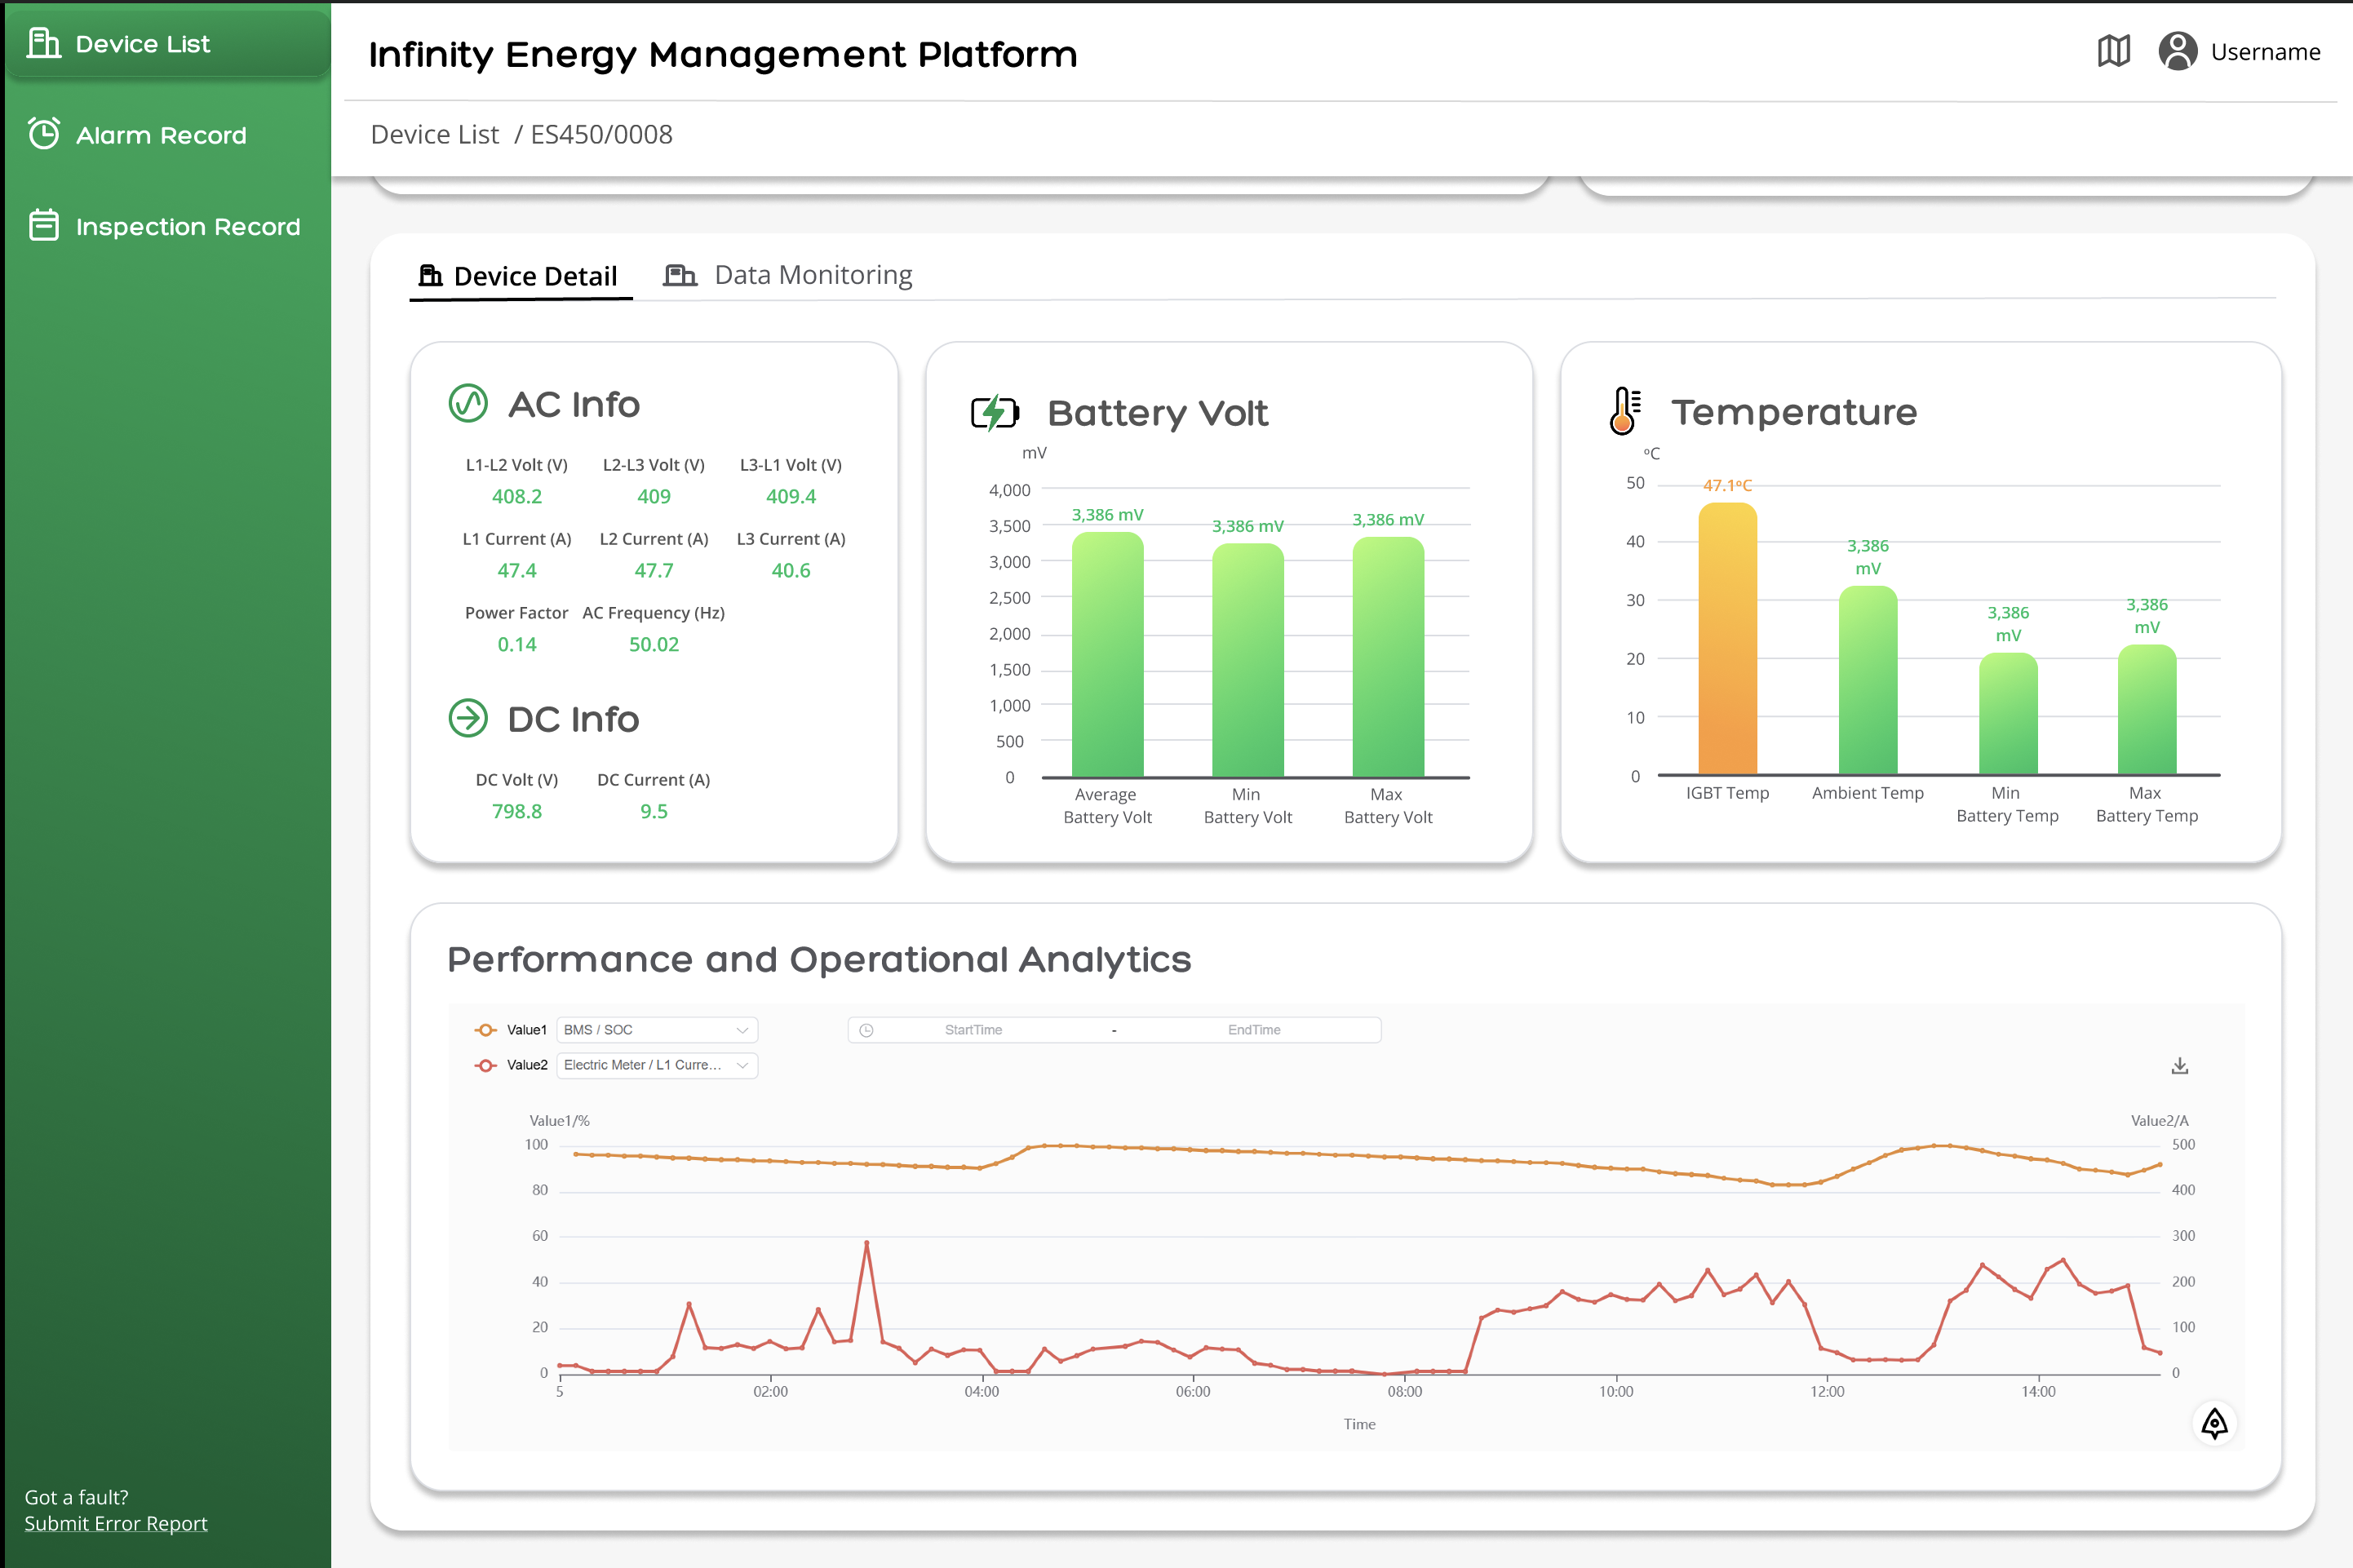Click the rocket back-to-top icon

click(x=2214, y=1423)
